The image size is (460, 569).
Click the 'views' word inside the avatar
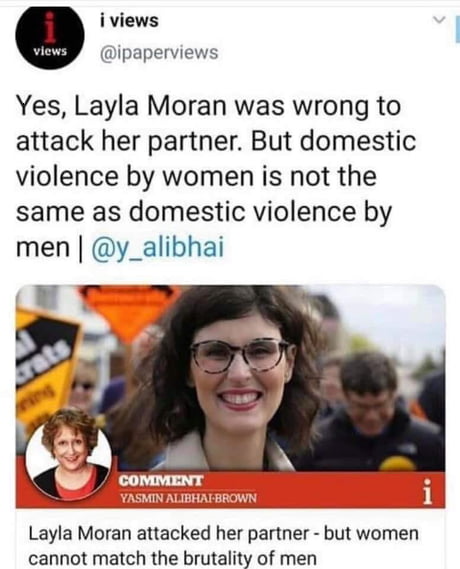[50, 51]
